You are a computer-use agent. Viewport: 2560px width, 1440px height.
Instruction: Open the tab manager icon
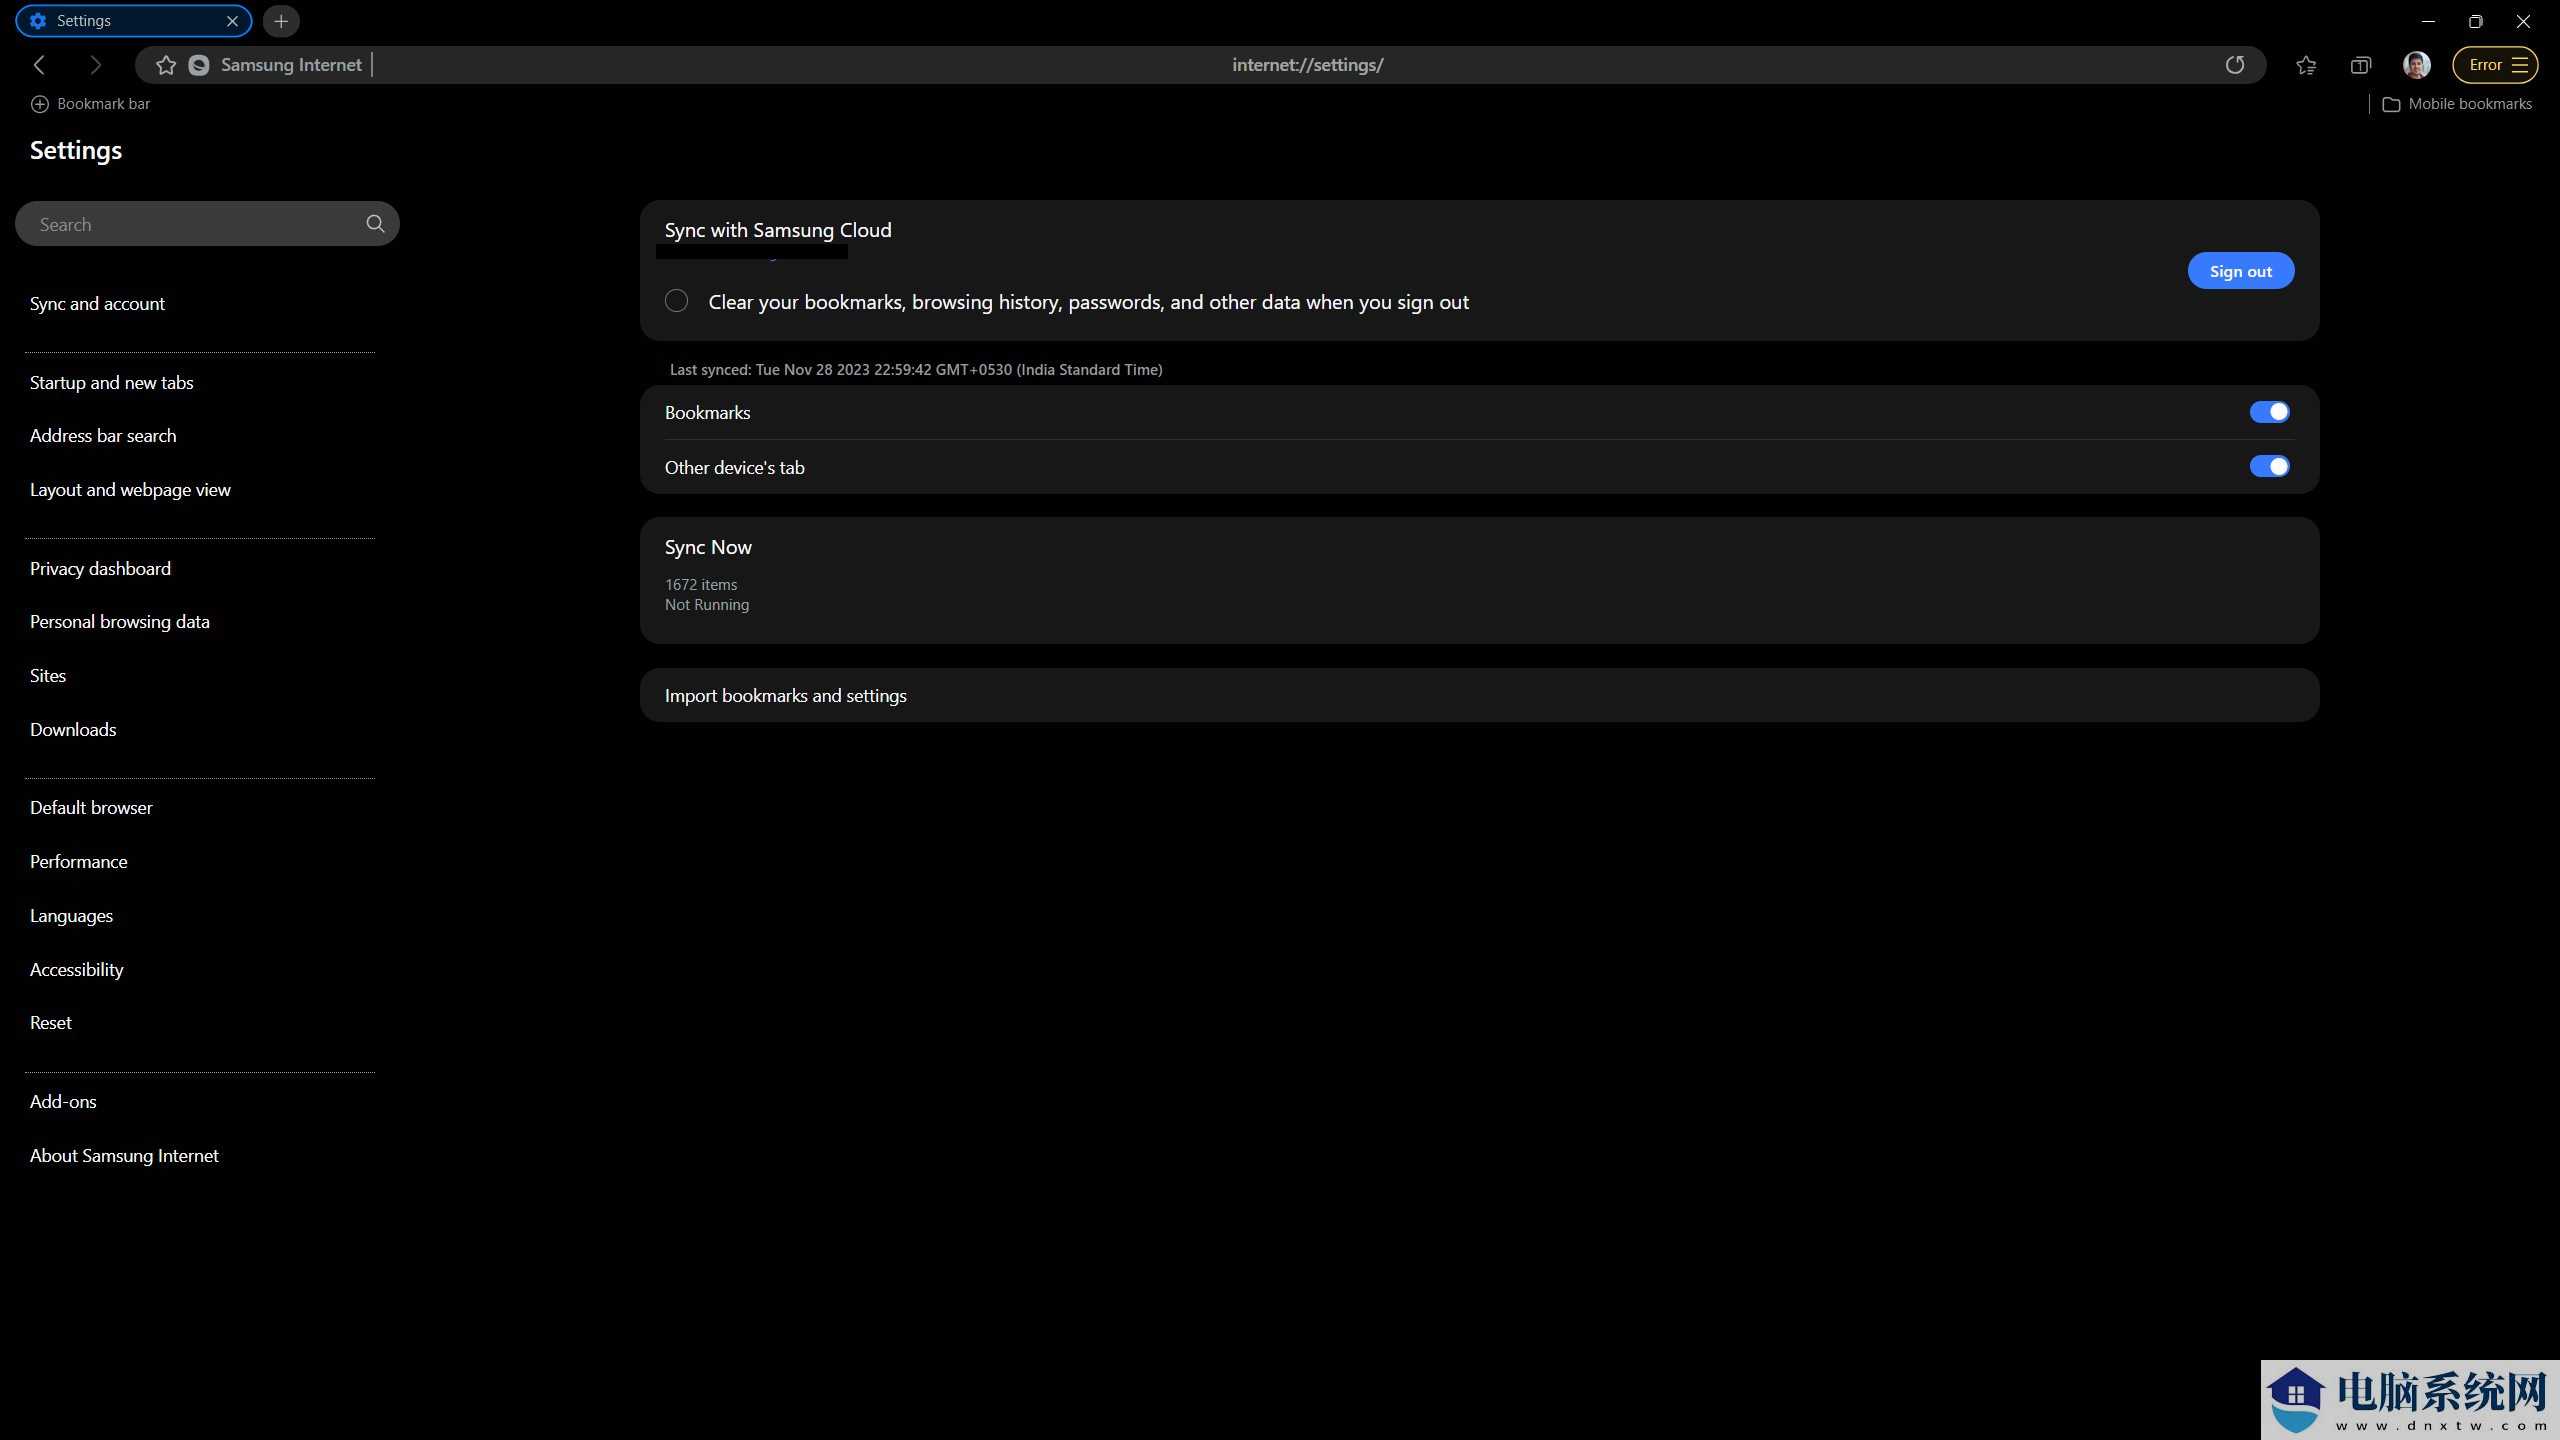(x=2361, y=65)
